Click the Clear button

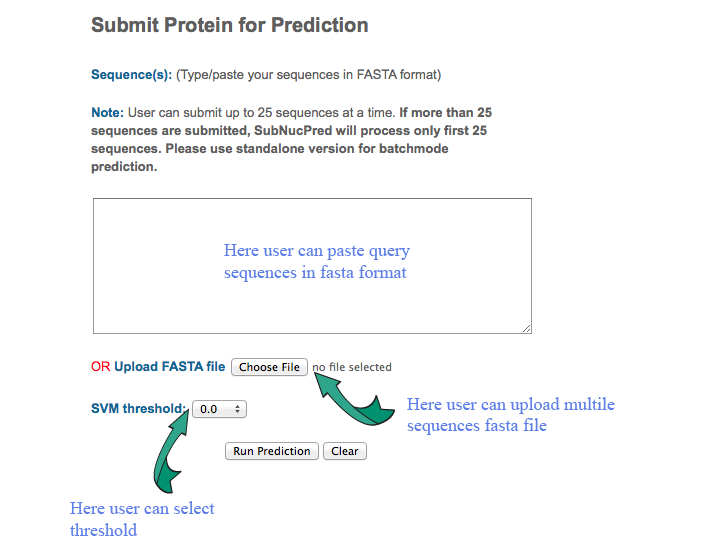click(x=345, y=451)
